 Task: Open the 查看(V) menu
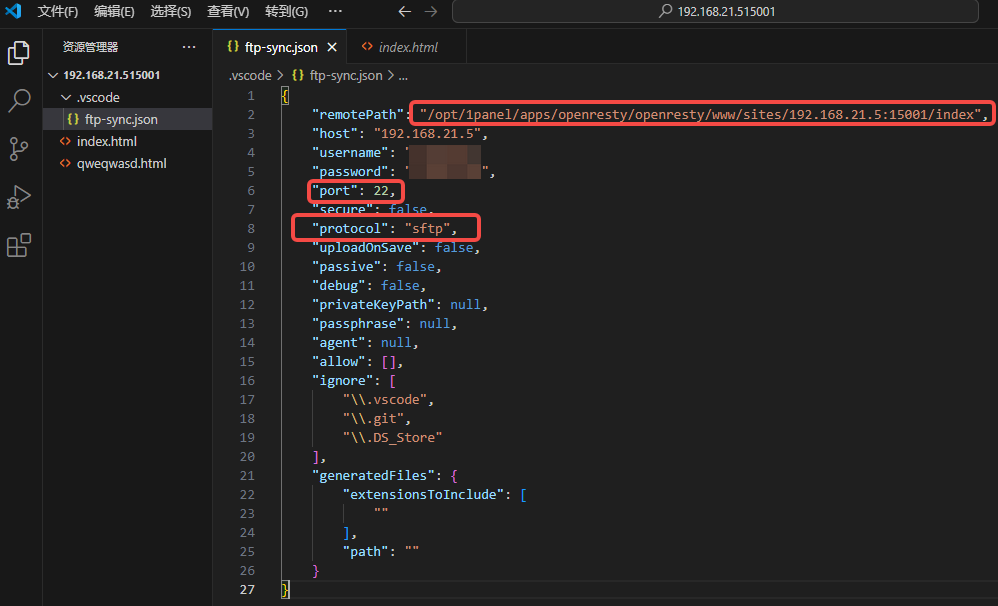point(228,12)
